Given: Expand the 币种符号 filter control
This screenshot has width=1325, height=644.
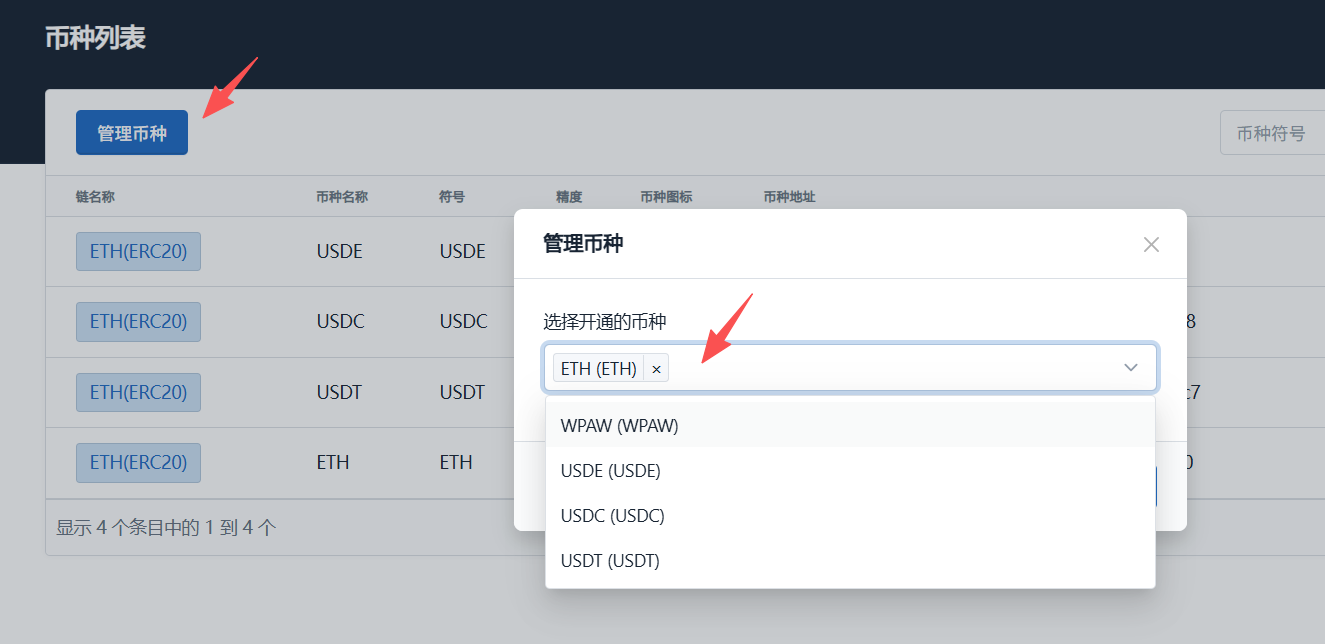Looking at the screenshot, I should click(1271, 131).
